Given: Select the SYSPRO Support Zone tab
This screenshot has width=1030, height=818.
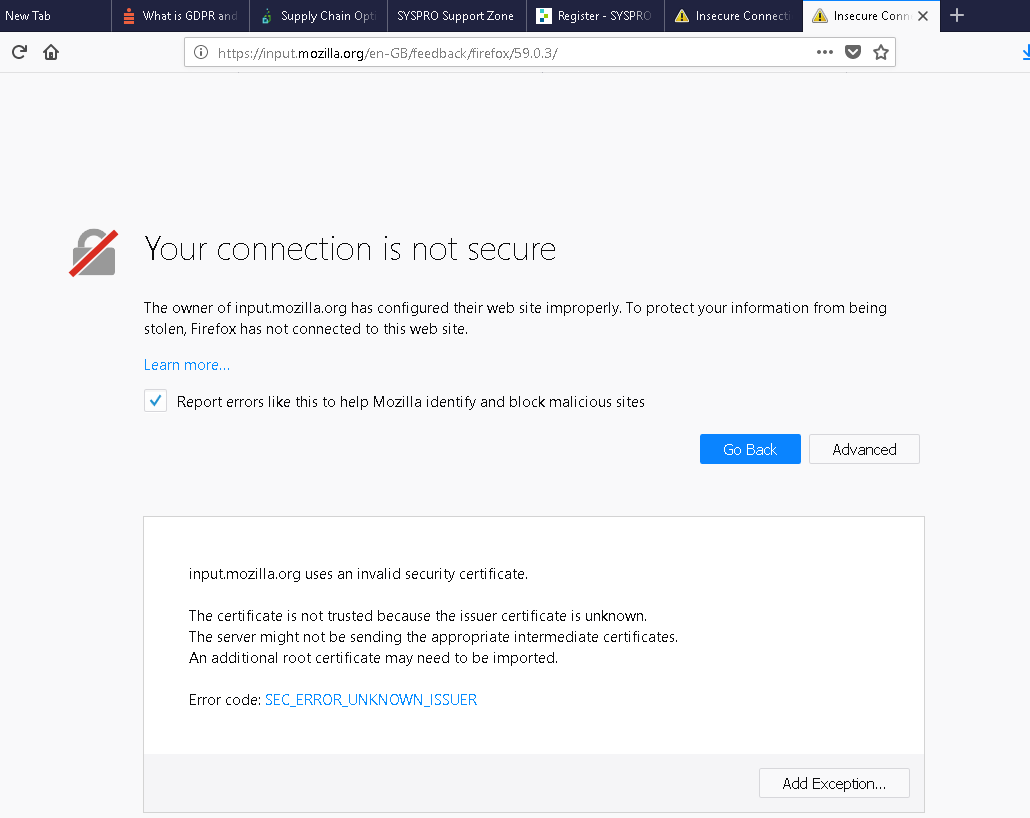Looking at the screenshot, I should point(455,16).
